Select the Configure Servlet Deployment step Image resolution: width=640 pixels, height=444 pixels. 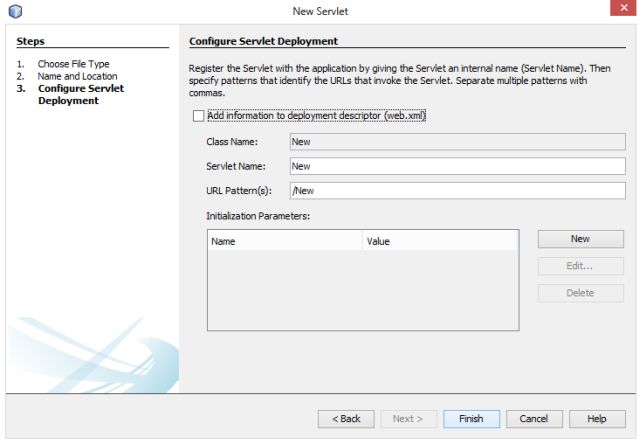tap(80, 94)
